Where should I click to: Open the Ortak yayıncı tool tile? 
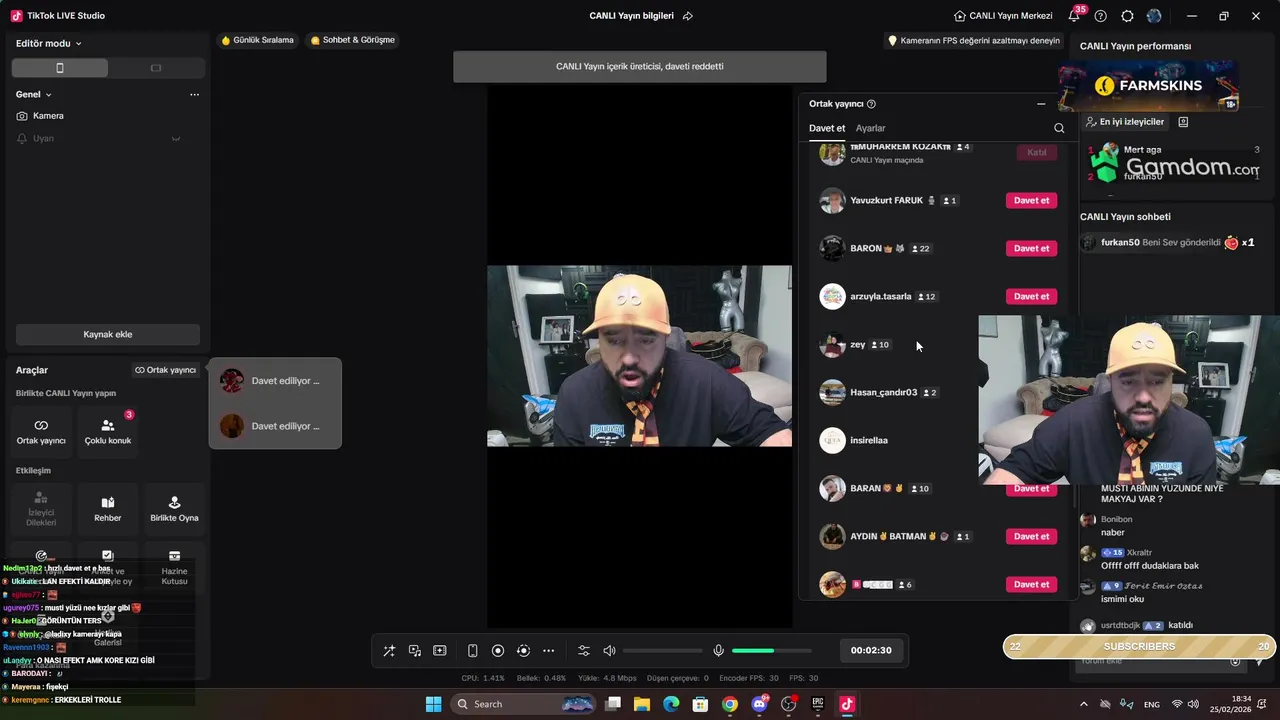[41, 431]
